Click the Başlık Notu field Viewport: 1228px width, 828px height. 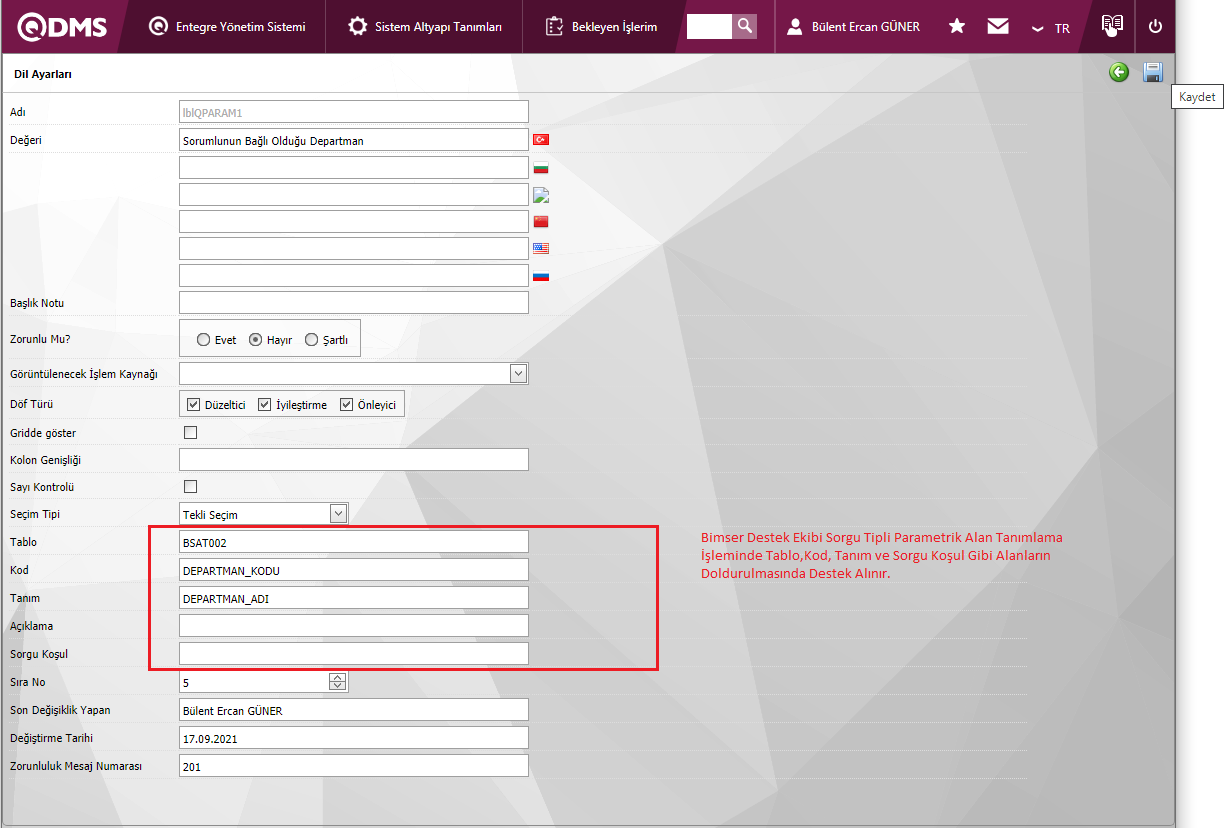[354, 302]
